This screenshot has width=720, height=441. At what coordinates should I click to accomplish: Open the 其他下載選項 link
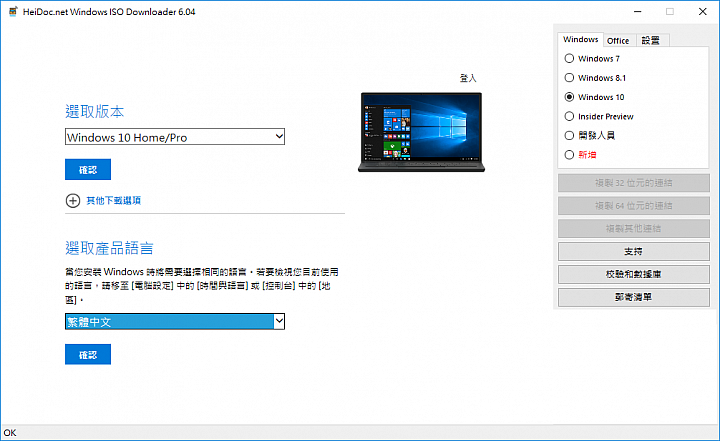pos(113,201)
